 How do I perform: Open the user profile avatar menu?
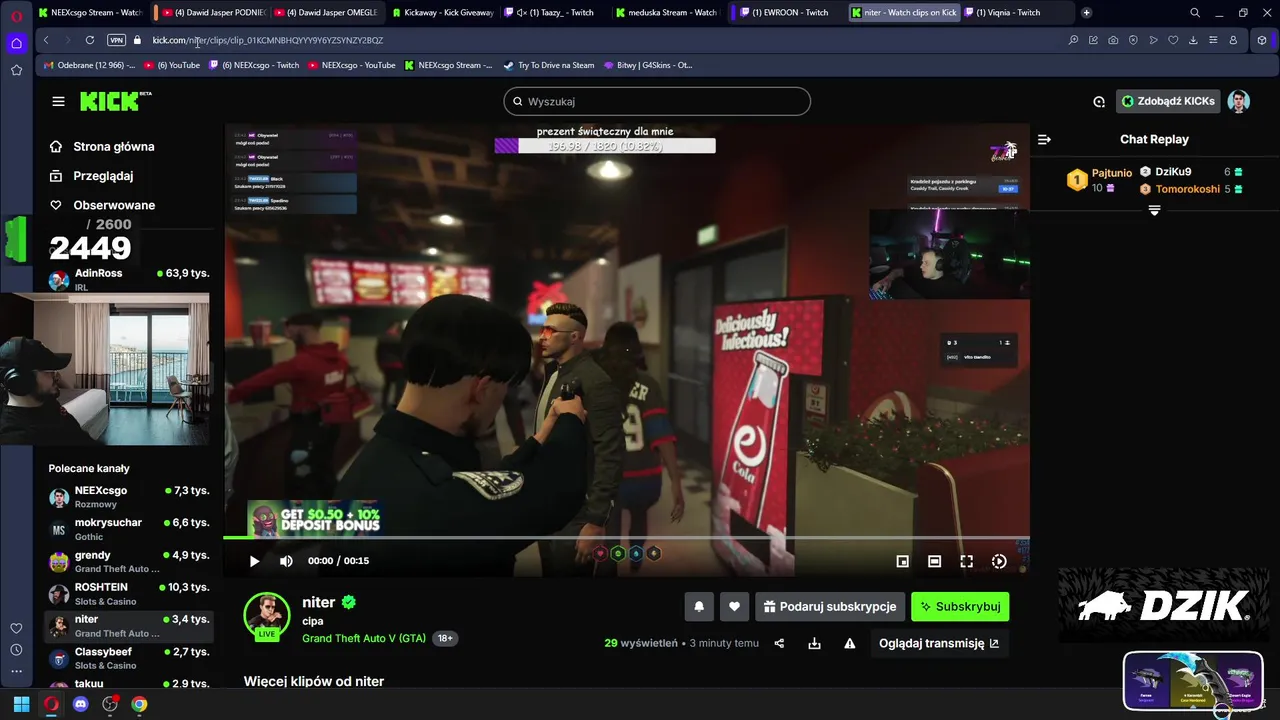[x=1238, y=101]
